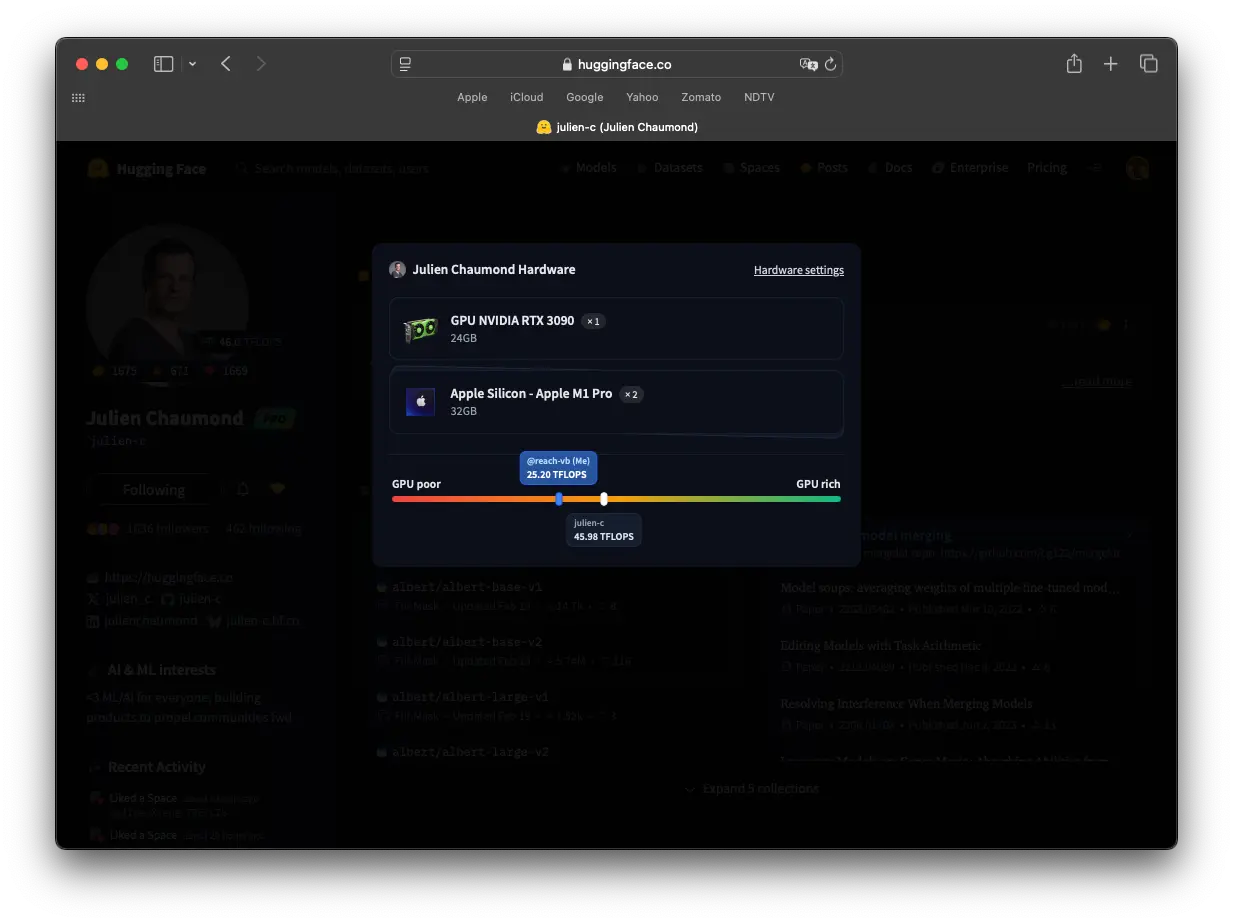Open the Apple bookmark
Viewport: 1233px width, 923px height.
pyautogui.click(x=472, y=97)
